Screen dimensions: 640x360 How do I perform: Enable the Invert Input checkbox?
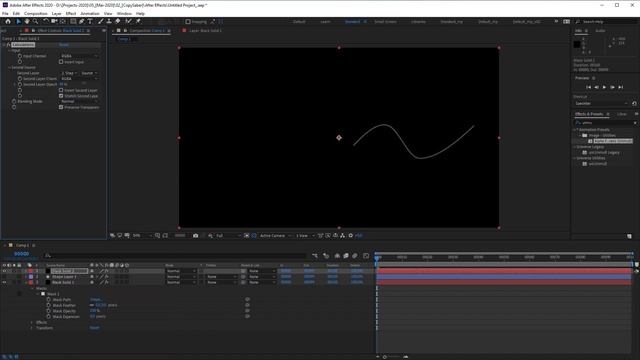tap(61, 62)
